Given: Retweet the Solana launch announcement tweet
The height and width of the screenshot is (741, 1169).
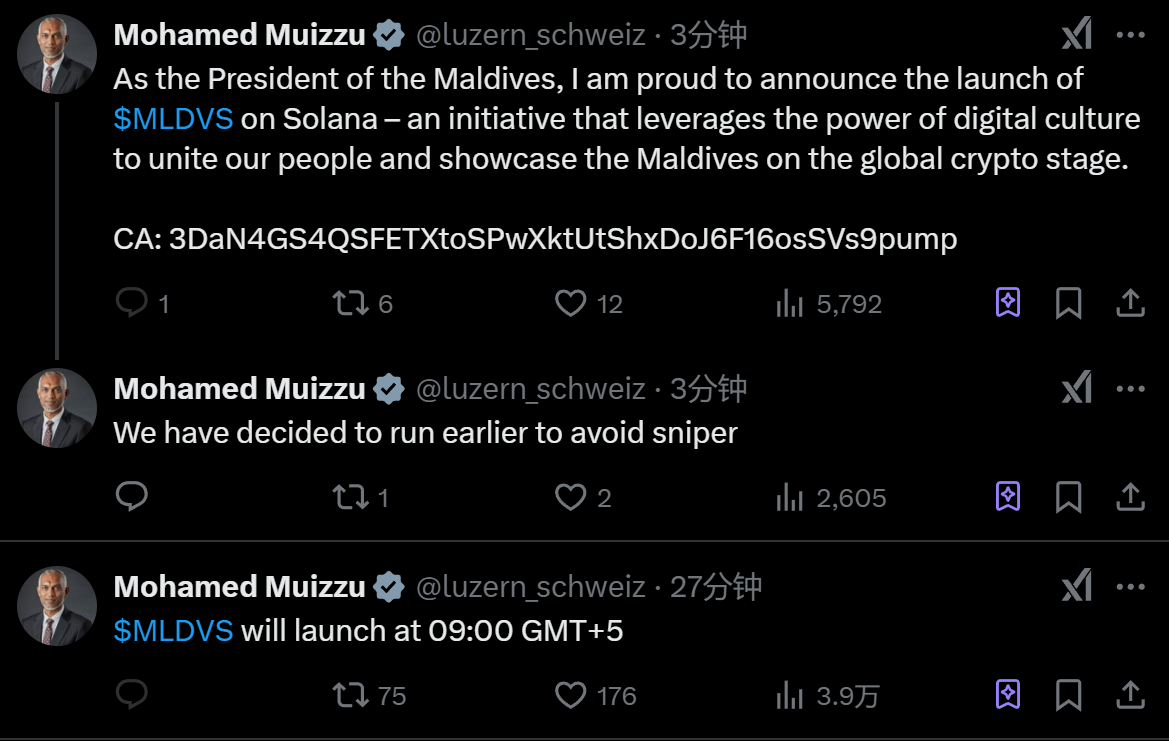Looking at the screenshot, I should click(x=350, y=303).
